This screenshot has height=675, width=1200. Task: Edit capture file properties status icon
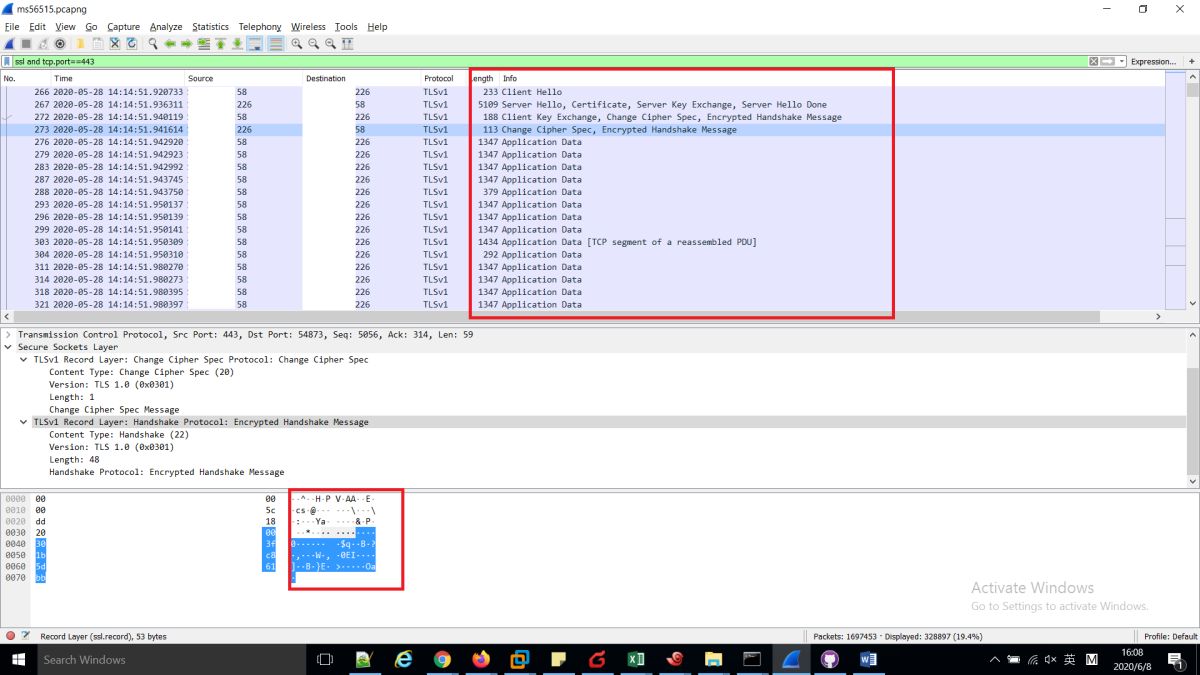pos(25,636)
